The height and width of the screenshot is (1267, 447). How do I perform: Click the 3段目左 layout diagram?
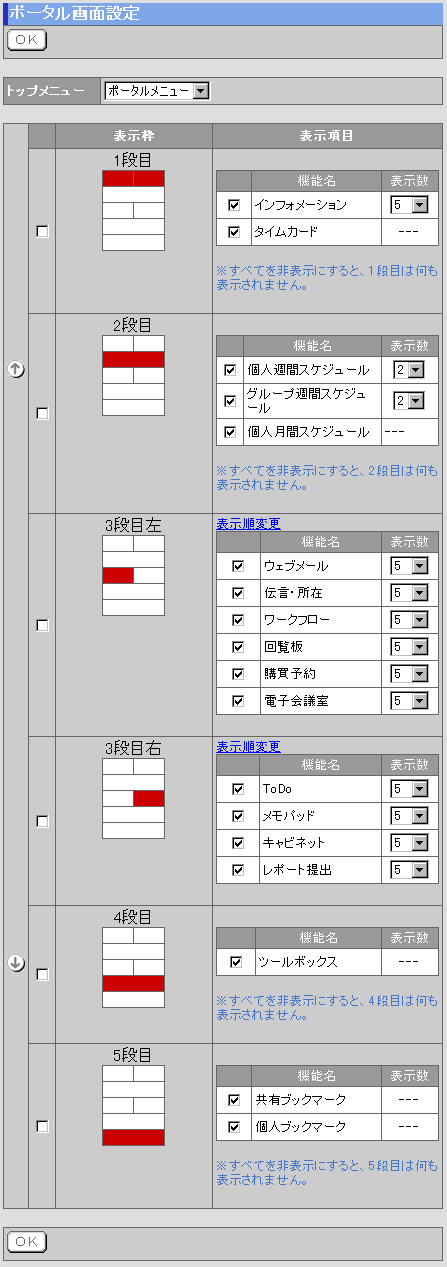pyautogui.click(x=133, y=575)
